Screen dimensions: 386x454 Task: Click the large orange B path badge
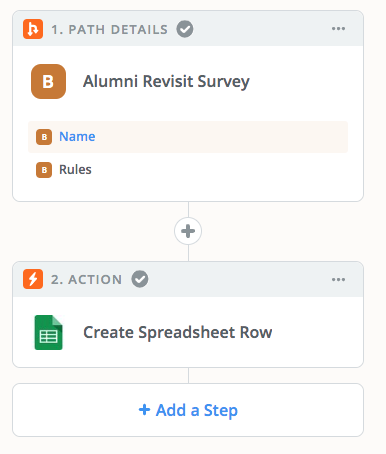tap(48, 81)
